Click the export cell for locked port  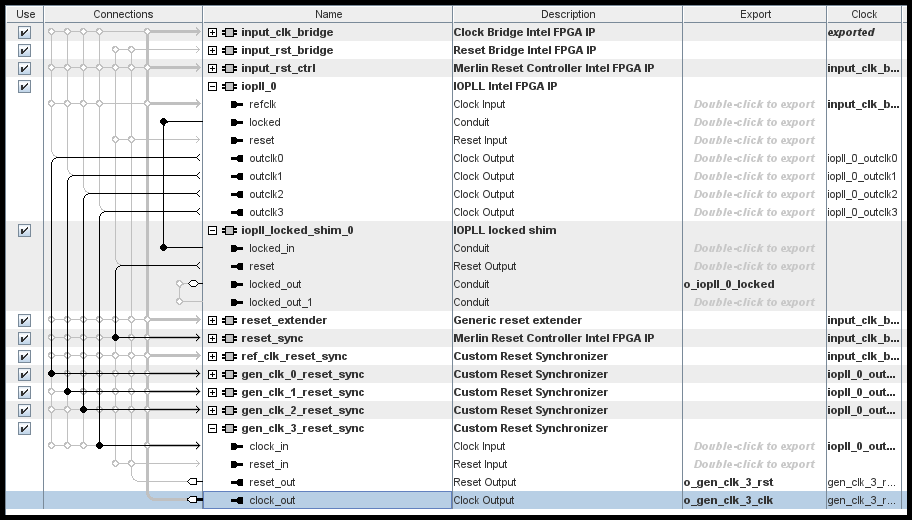tap(755, 122)
